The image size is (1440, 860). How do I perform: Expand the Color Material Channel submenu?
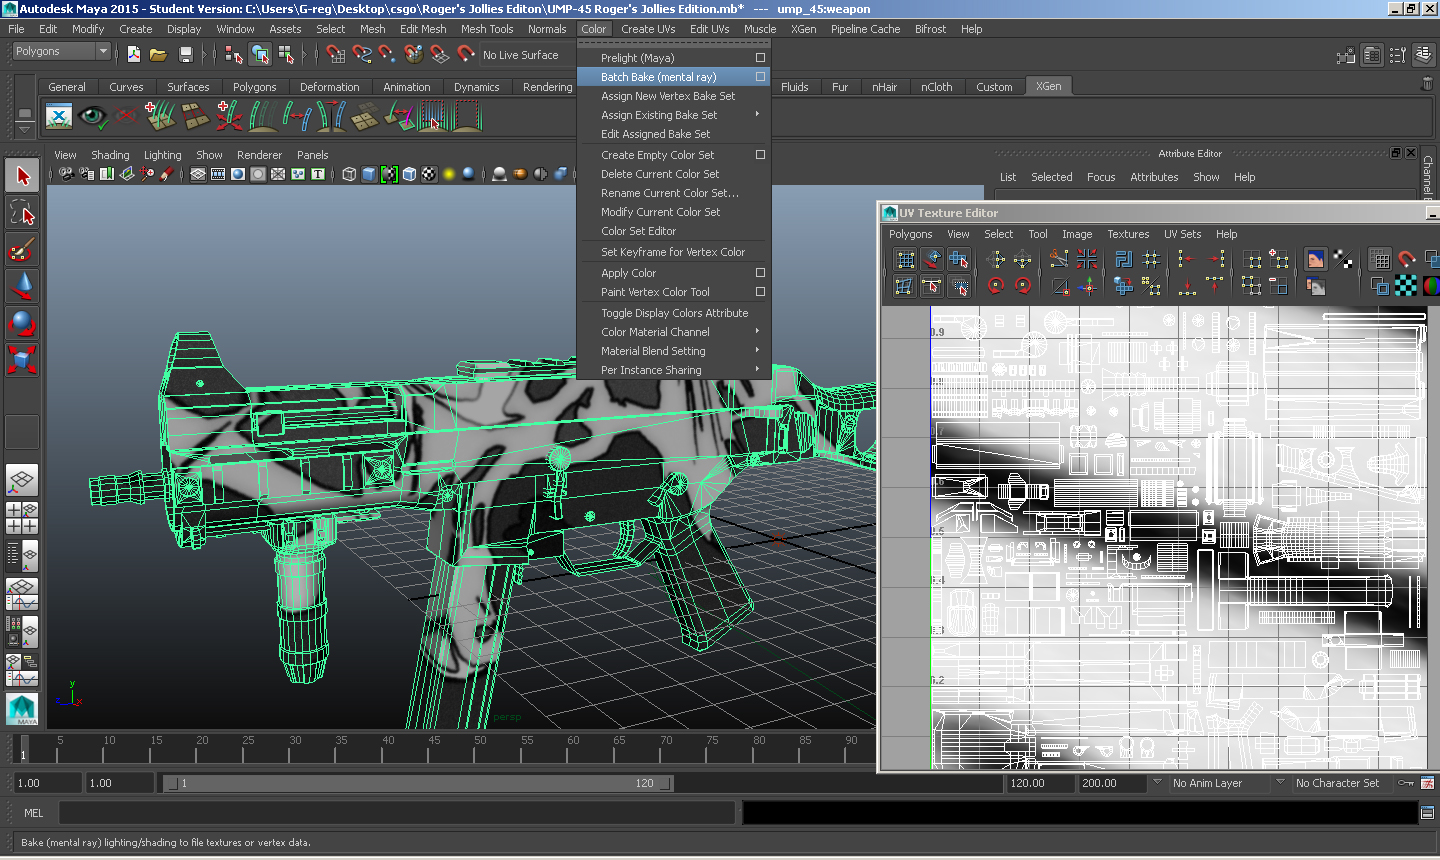(x=757, y=332)
